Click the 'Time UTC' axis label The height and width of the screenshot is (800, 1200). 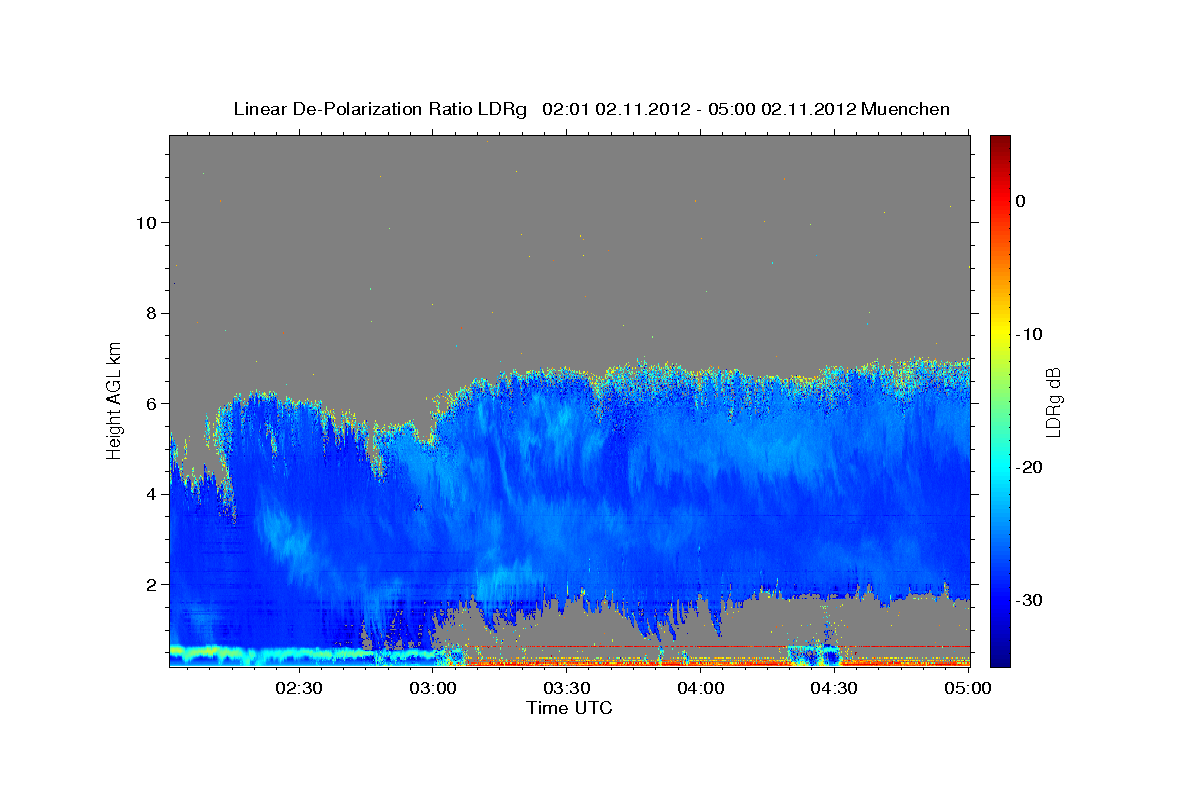569,708
